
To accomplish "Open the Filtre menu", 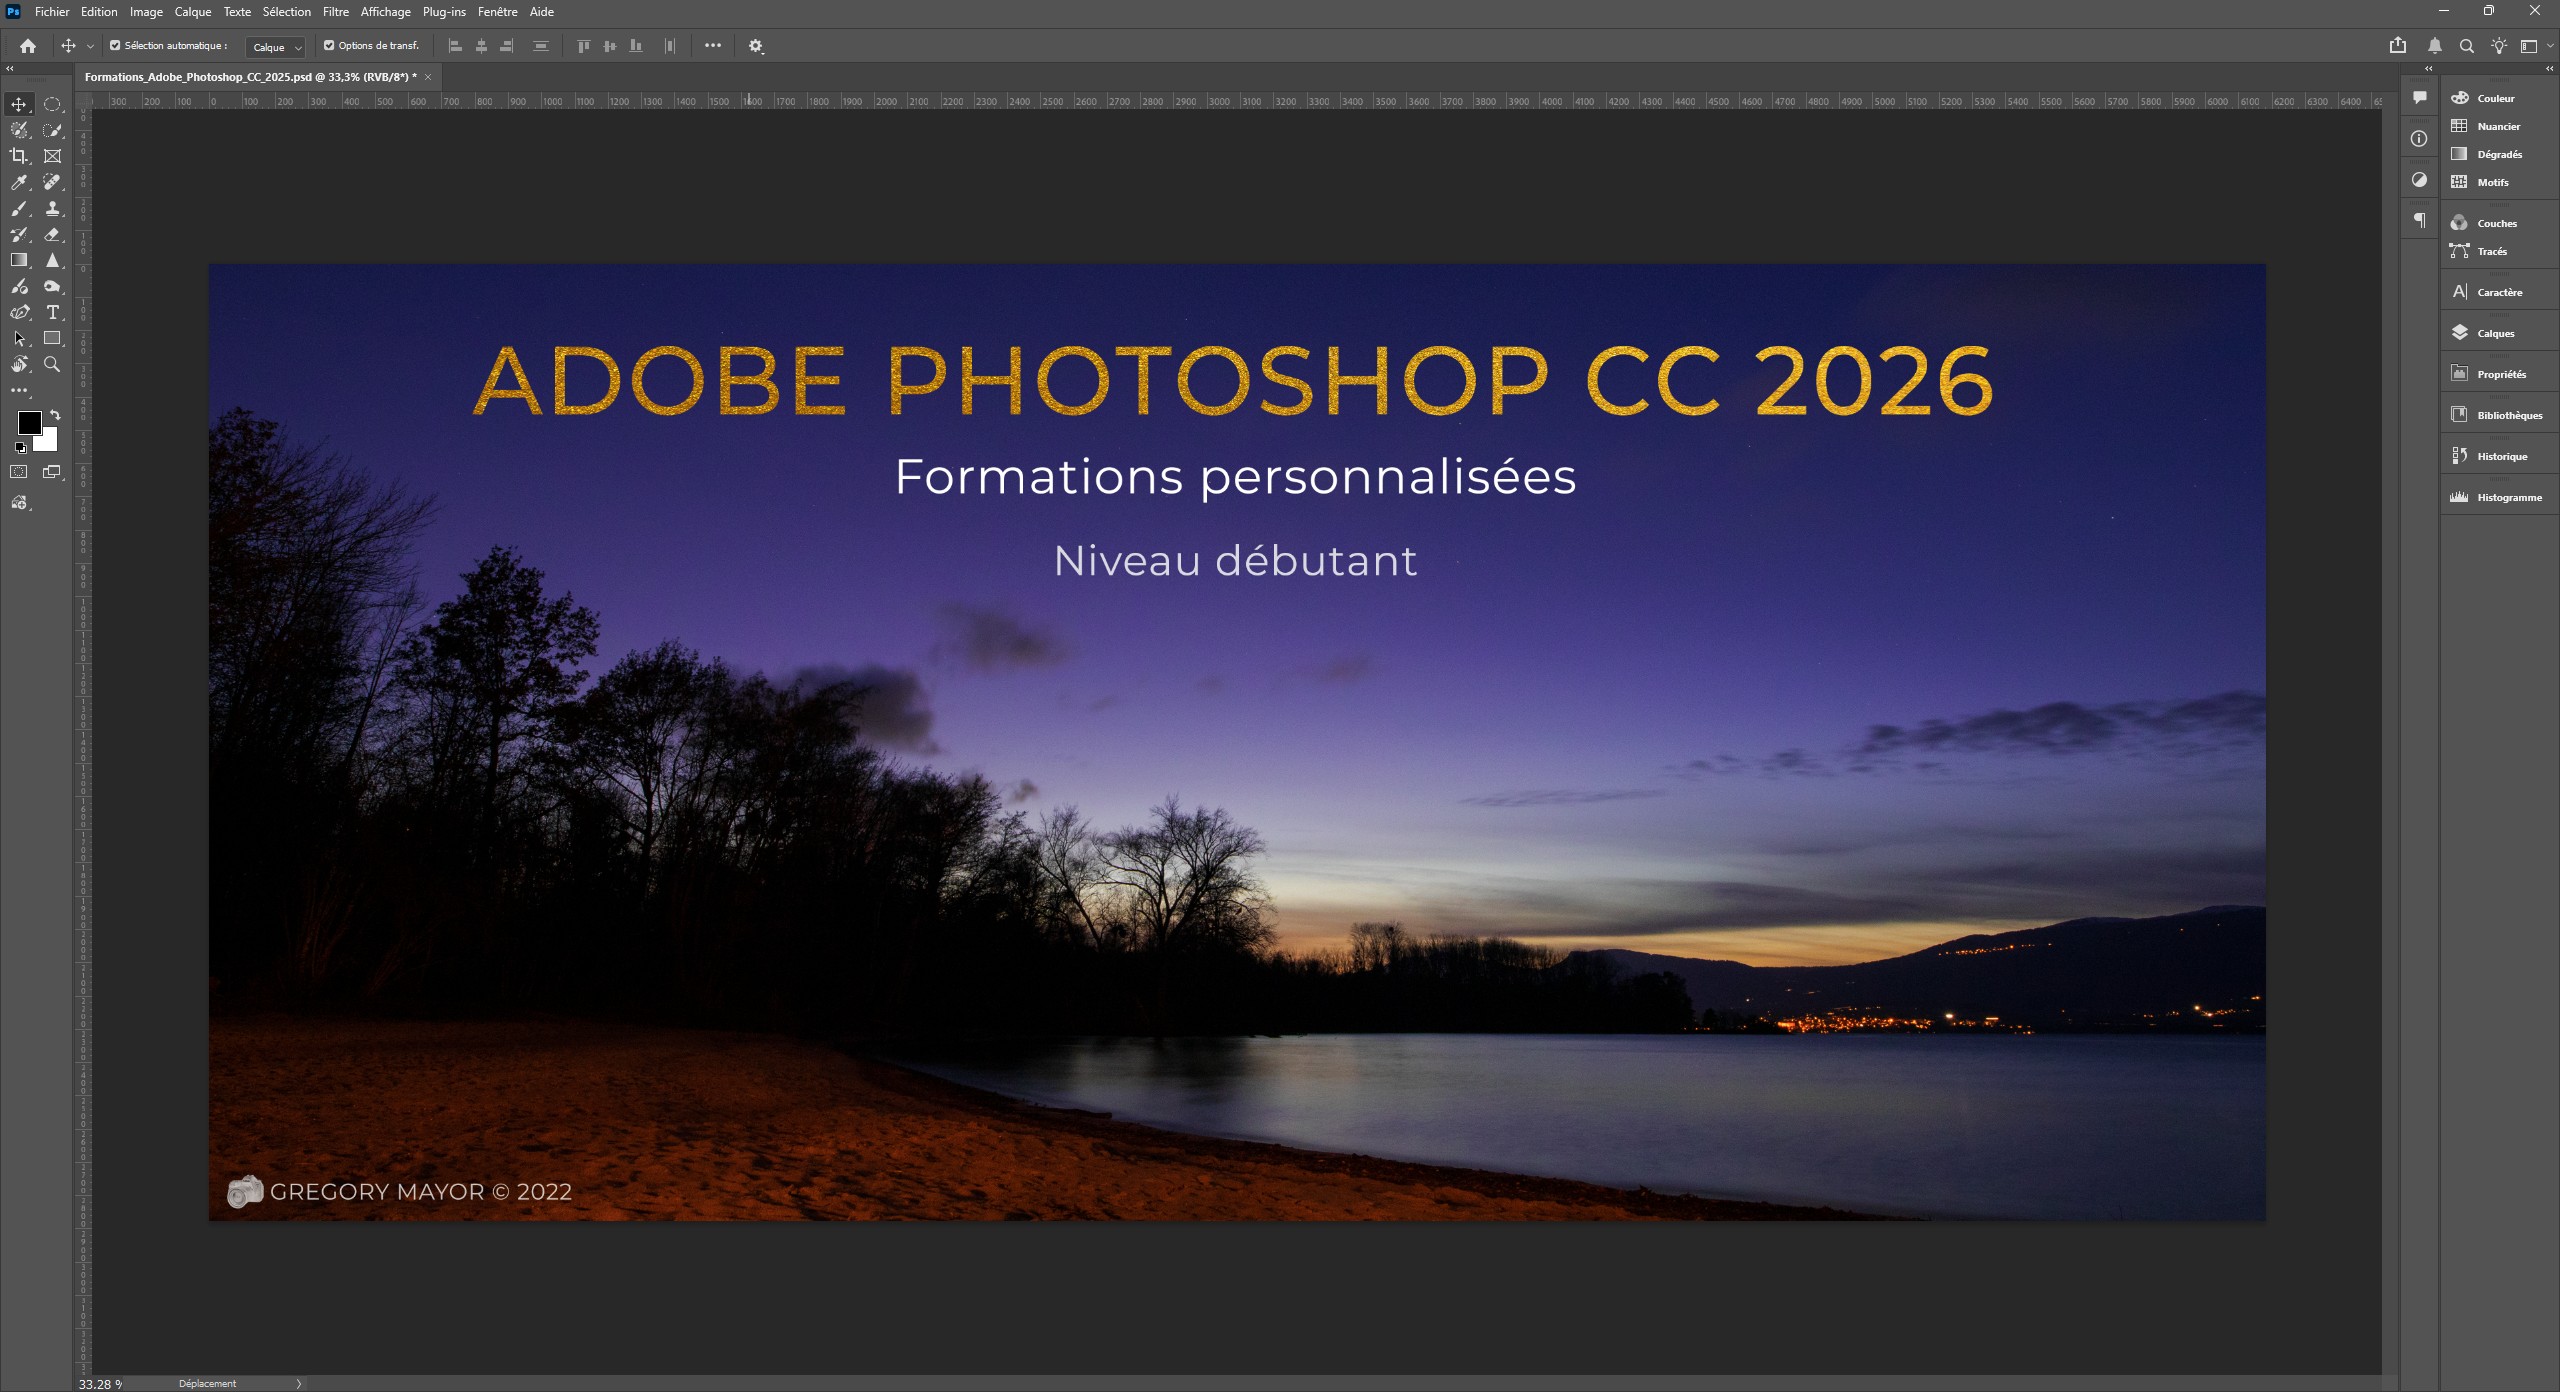I will [x=335, y=12].
